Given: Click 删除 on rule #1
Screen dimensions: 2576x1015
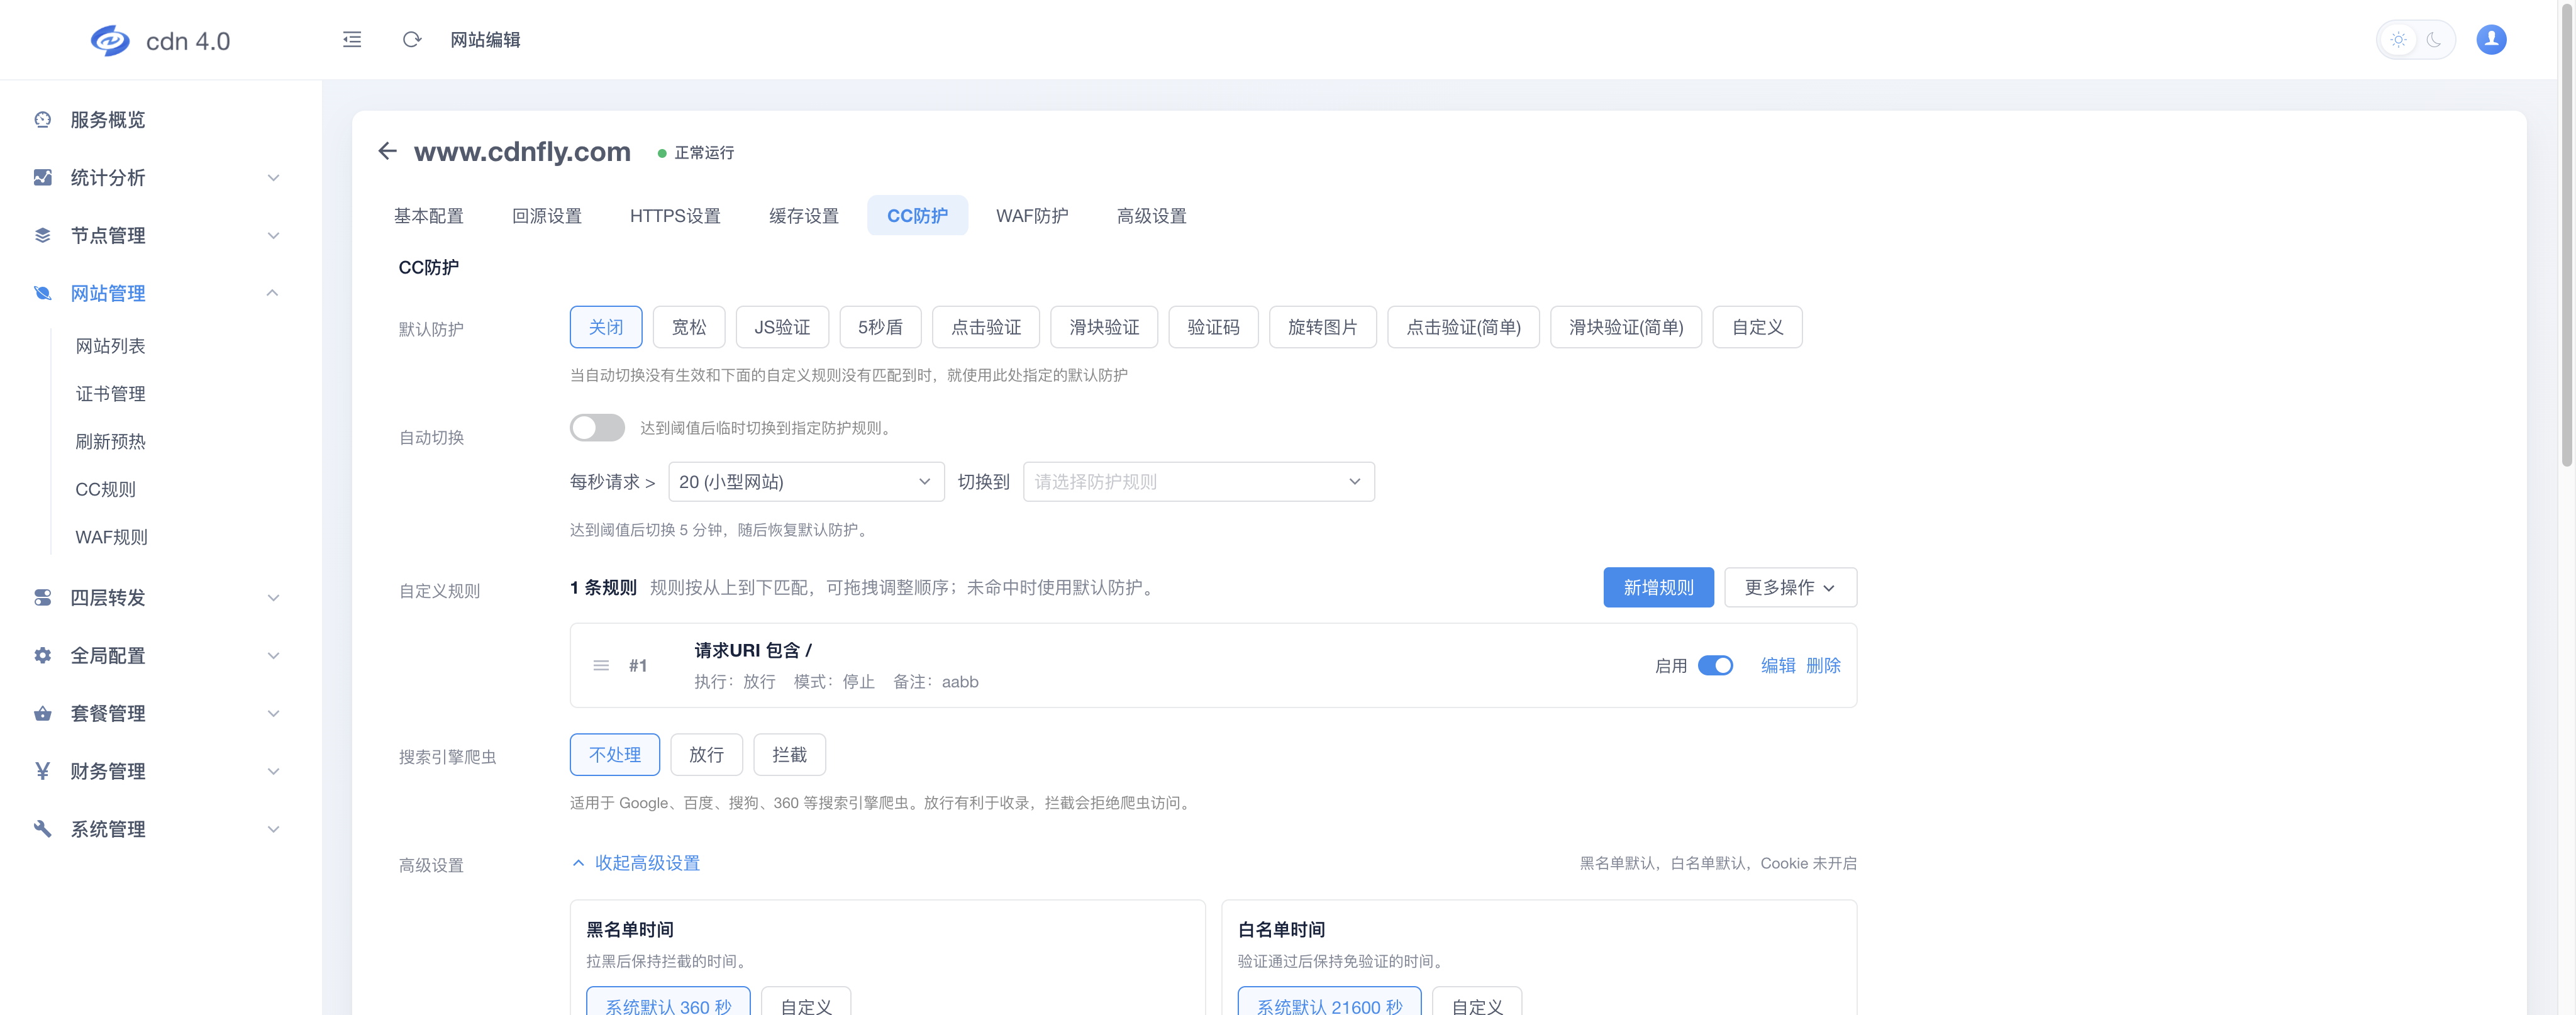Looking at the screenshot, I should click(1823, 666).
